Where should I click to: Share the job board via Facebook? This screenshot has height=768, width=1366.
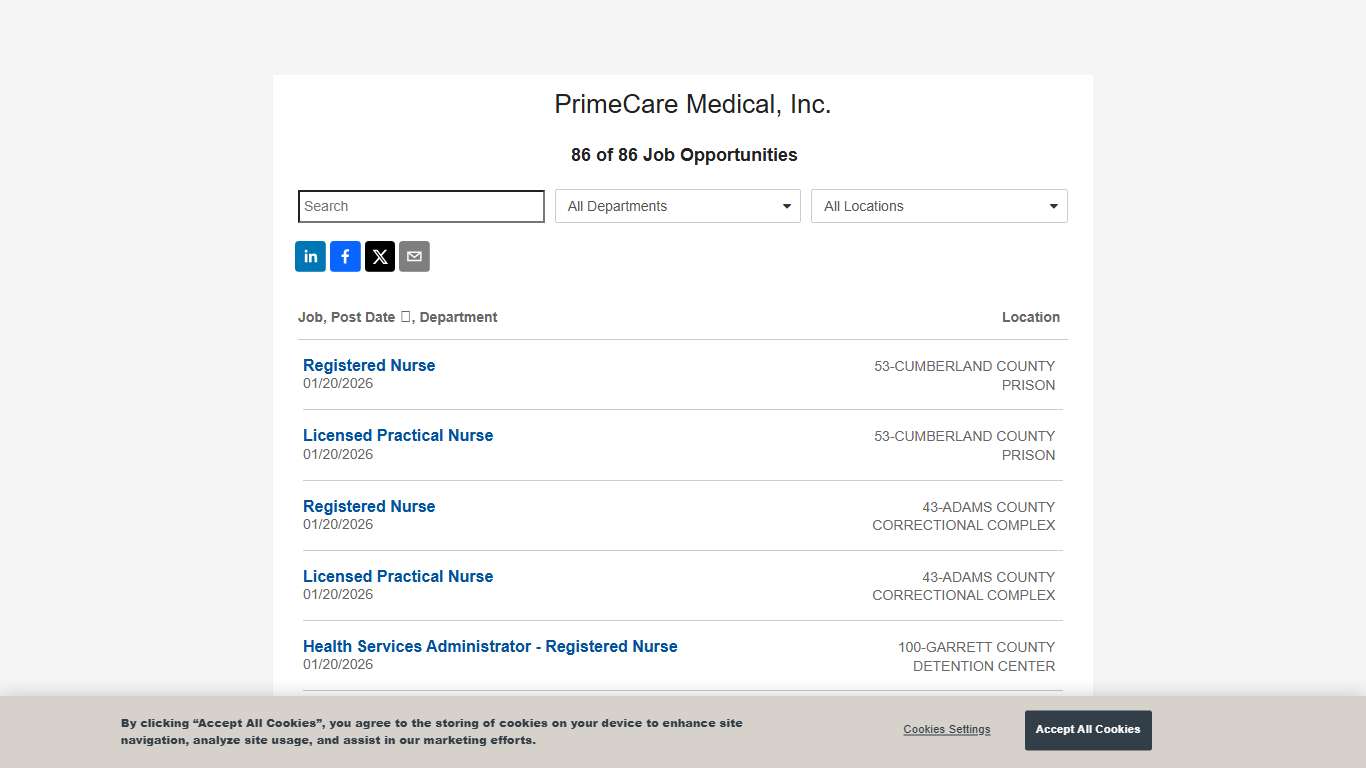[x=345, y=256]
